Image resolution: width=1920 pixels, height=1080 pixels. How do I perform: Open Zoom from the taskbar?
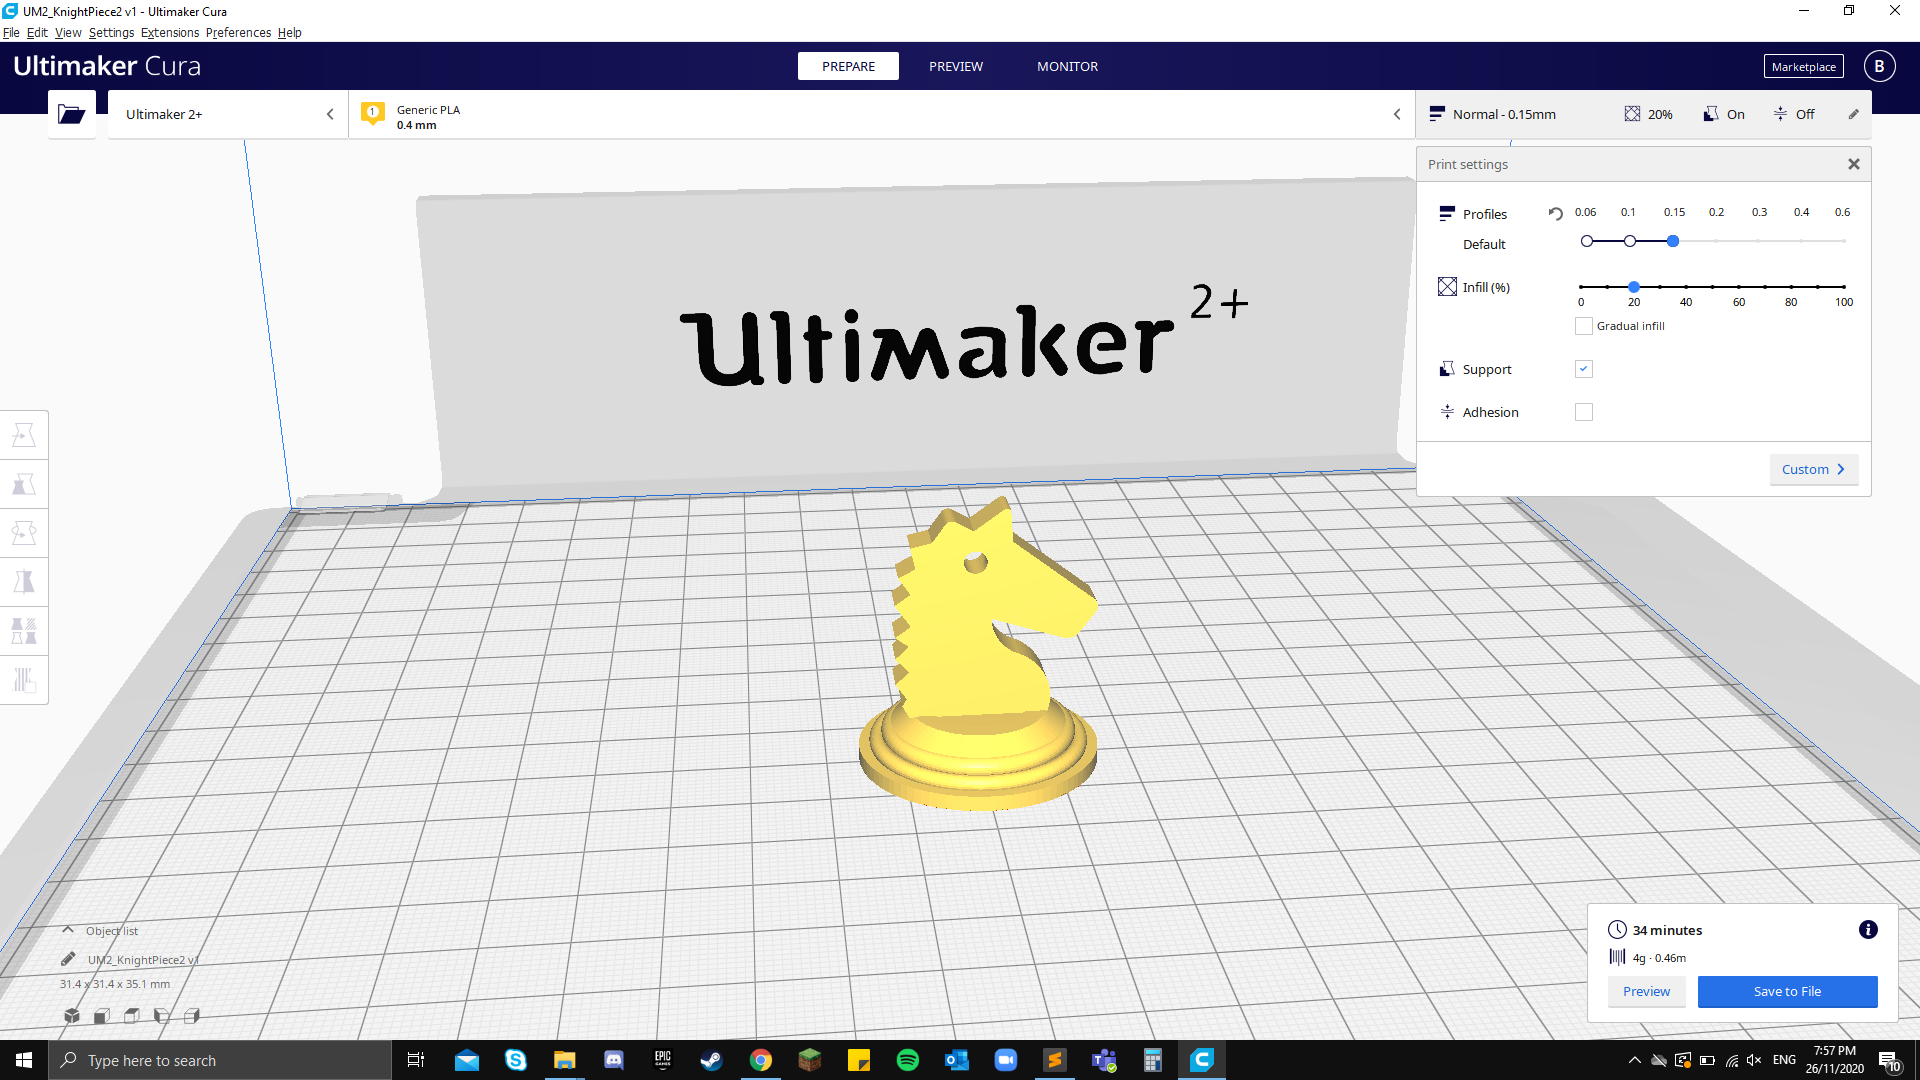[1006, 1060]
